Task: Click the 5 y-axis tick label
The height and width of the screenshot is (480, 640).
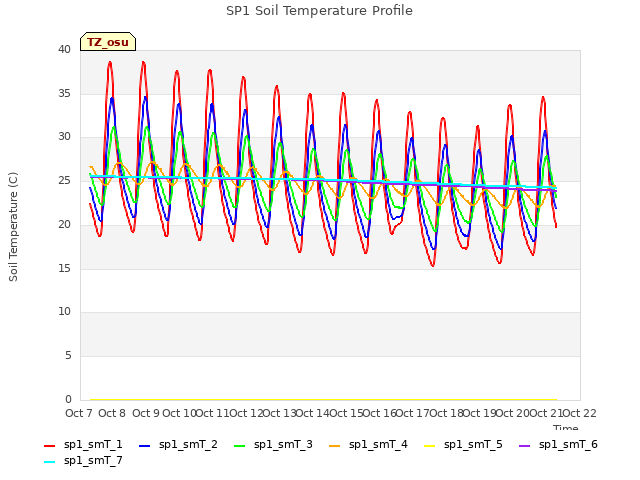Action: [68, 356]
